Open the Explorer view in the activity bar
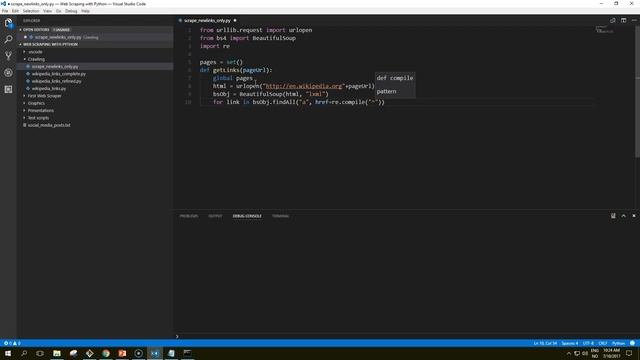 8,23
